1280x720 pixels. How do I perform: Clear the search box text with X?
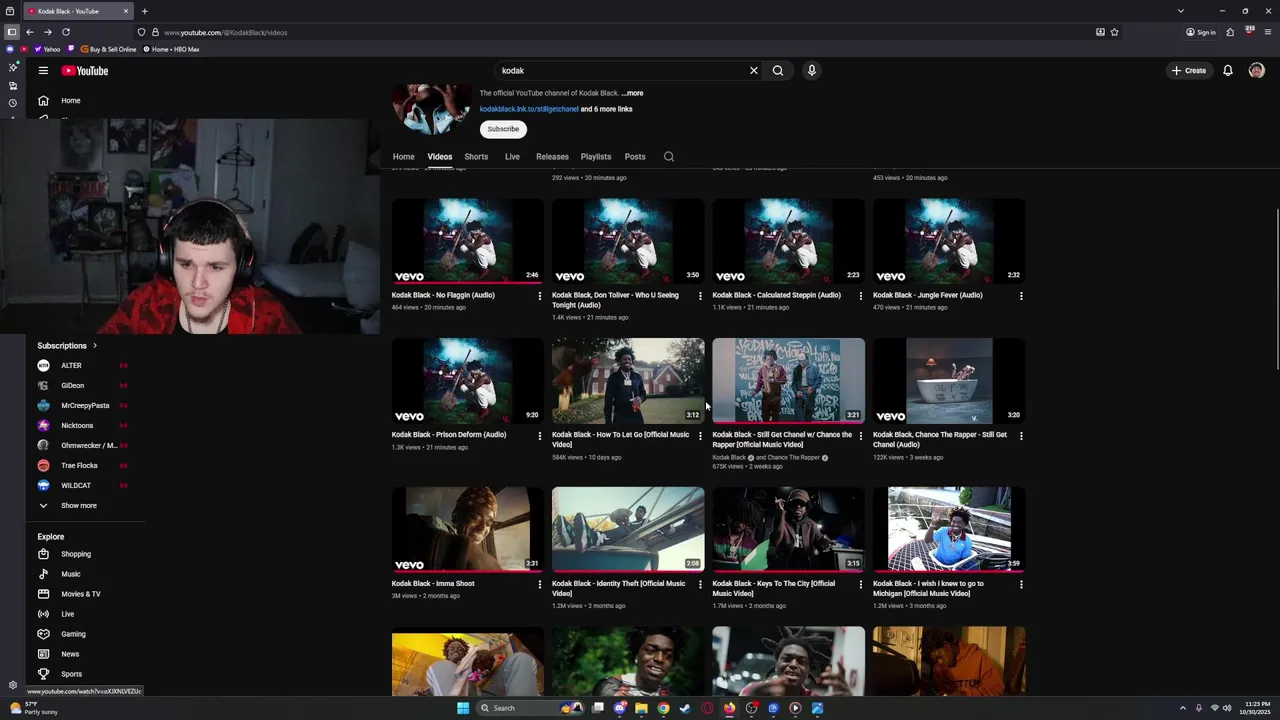754,70
